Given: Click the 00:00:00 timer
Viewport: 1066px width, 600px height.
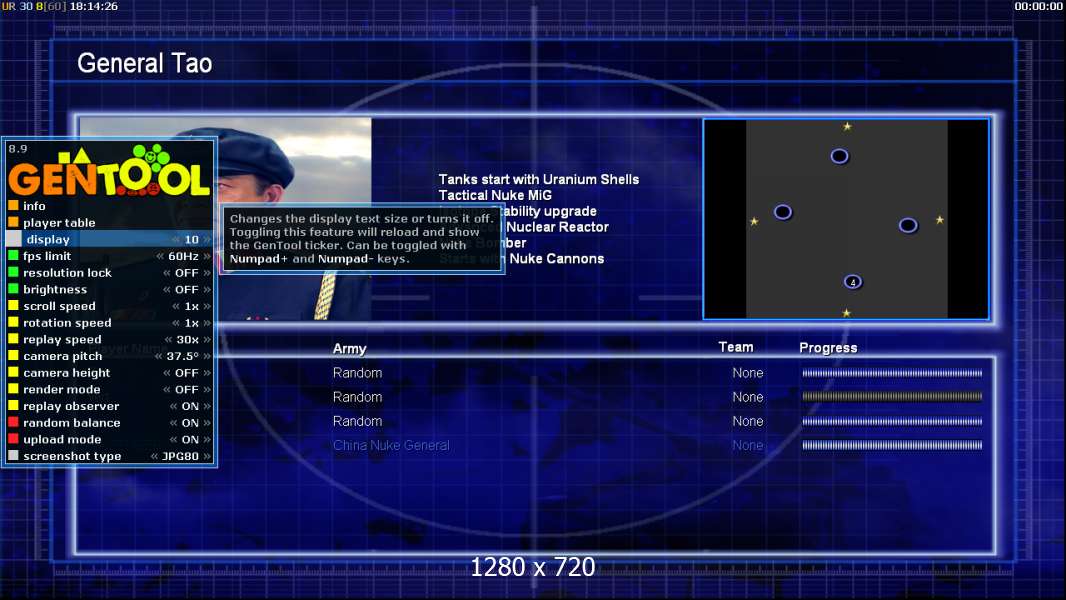Looking at the screenshot, I should click(x=1038, y=6).
